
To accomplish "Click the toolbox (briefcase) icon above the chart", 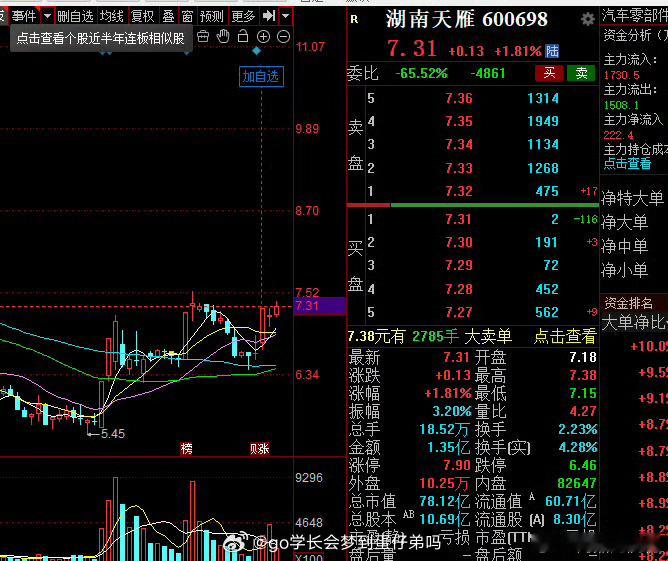I will [x=203, y=37].
